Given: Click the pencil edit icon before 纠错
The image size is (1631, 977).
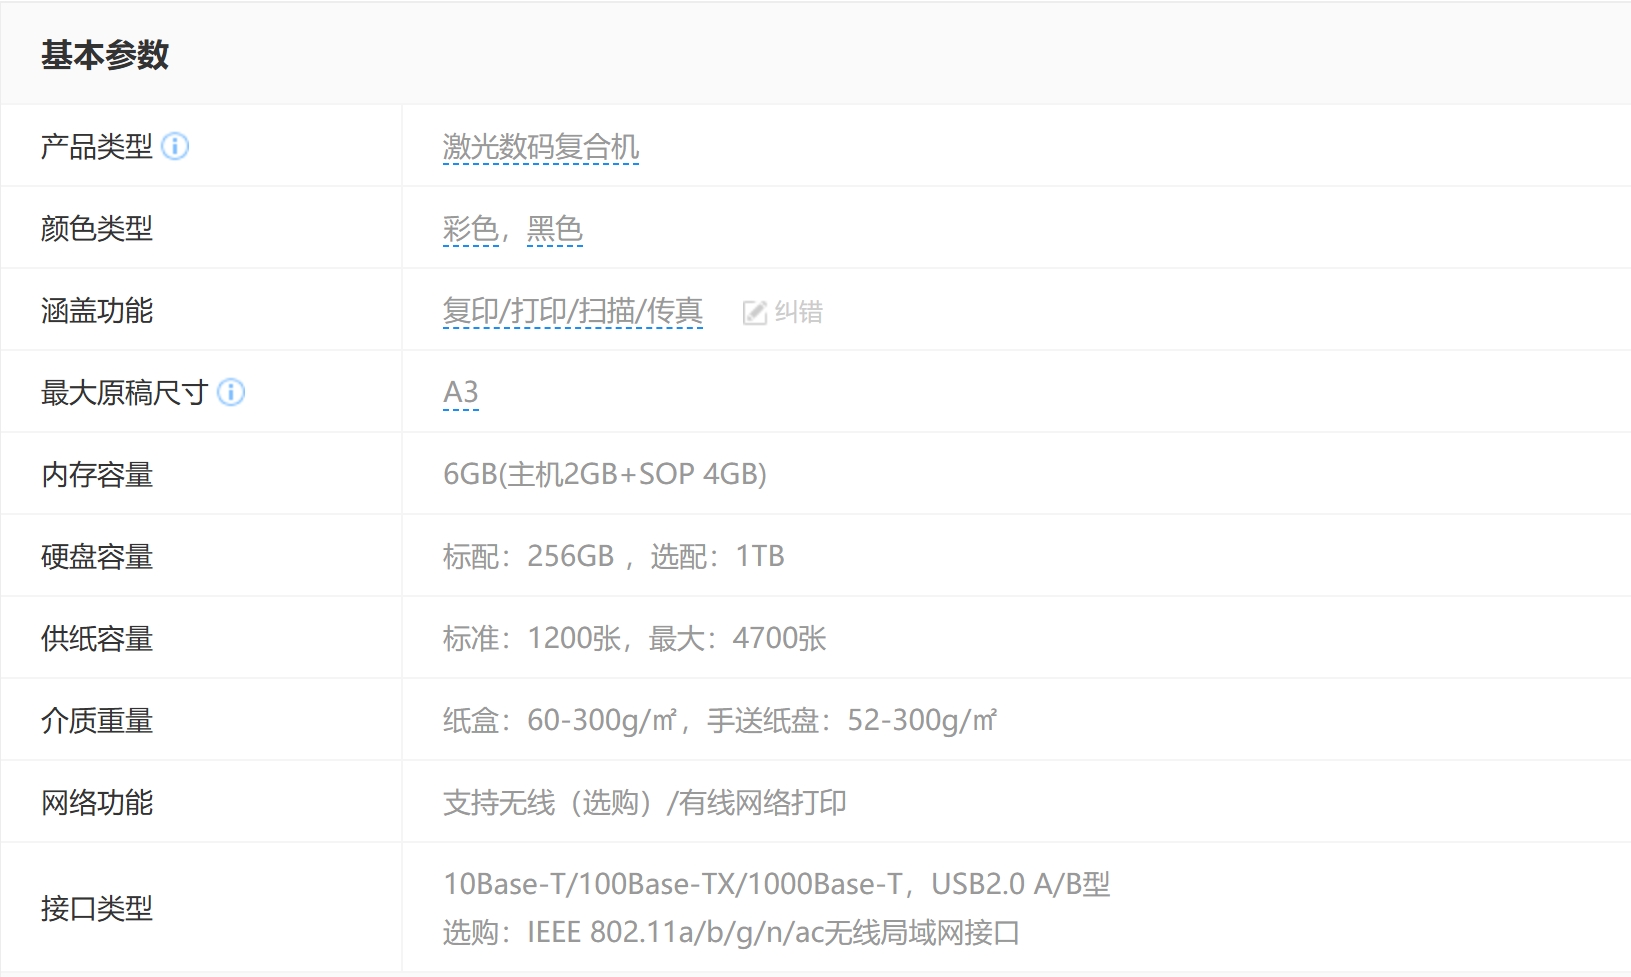Looking at the screenshot, I should [754, 313].
